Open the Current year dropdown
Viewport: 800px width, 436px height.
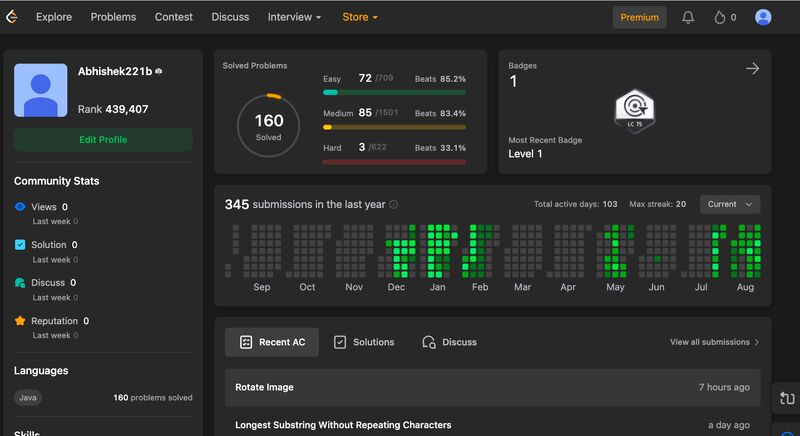pyautogui.click(x=729, y=204)
